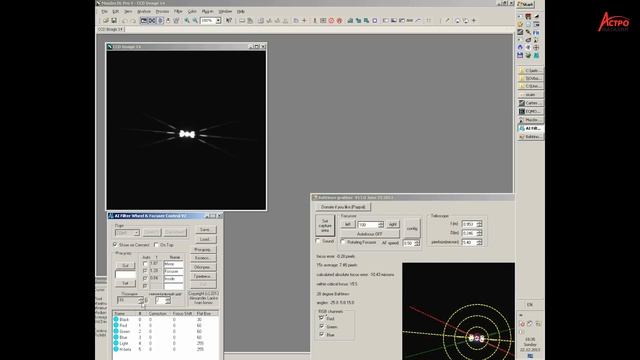640x360 pixels.
Task: Click the Bahtinov taskbar item
Action: 530,137
